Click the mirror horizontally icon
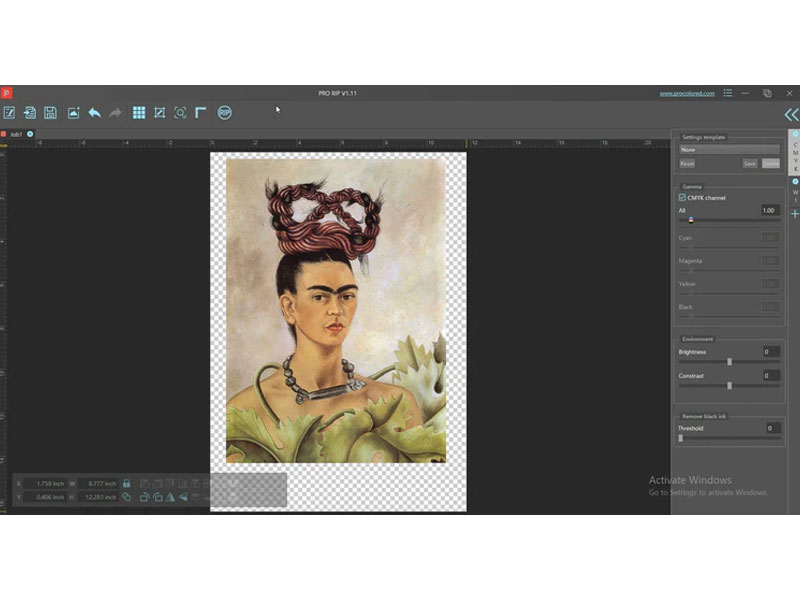Image resolution: width=800 pixels, height=600 pixels. click(170, 496)
